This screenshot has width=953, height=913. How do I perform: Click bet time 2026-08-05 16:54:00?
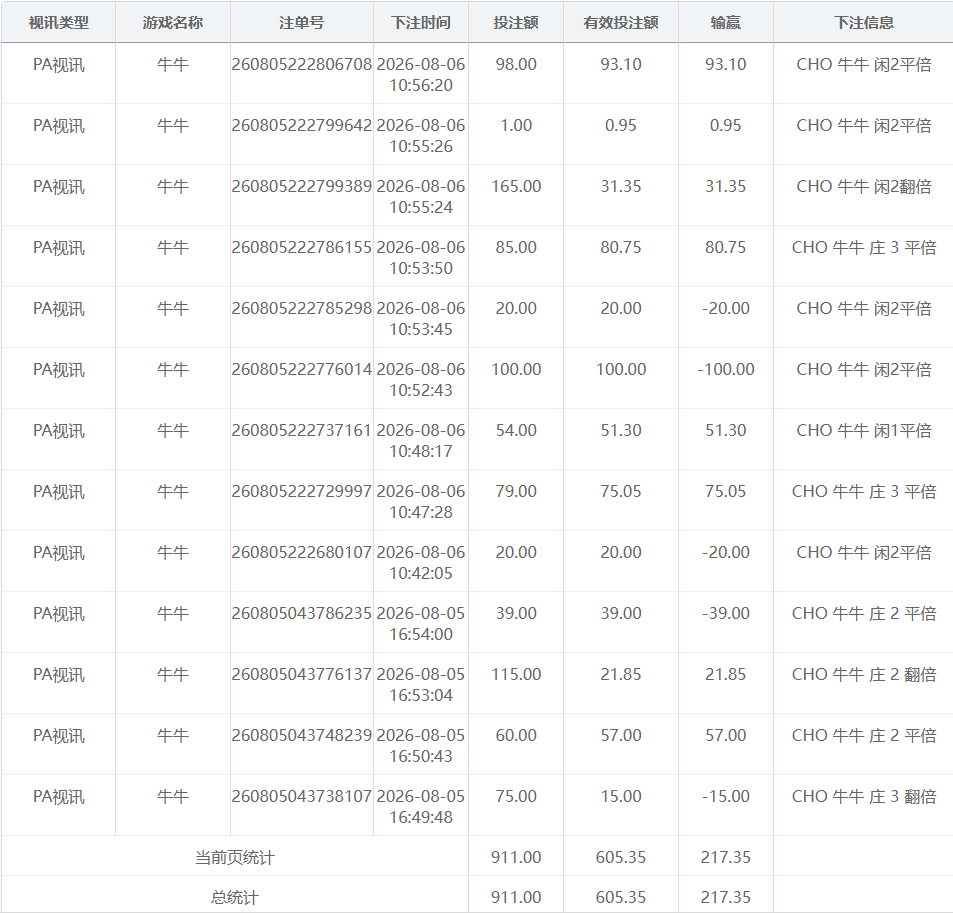421,624
